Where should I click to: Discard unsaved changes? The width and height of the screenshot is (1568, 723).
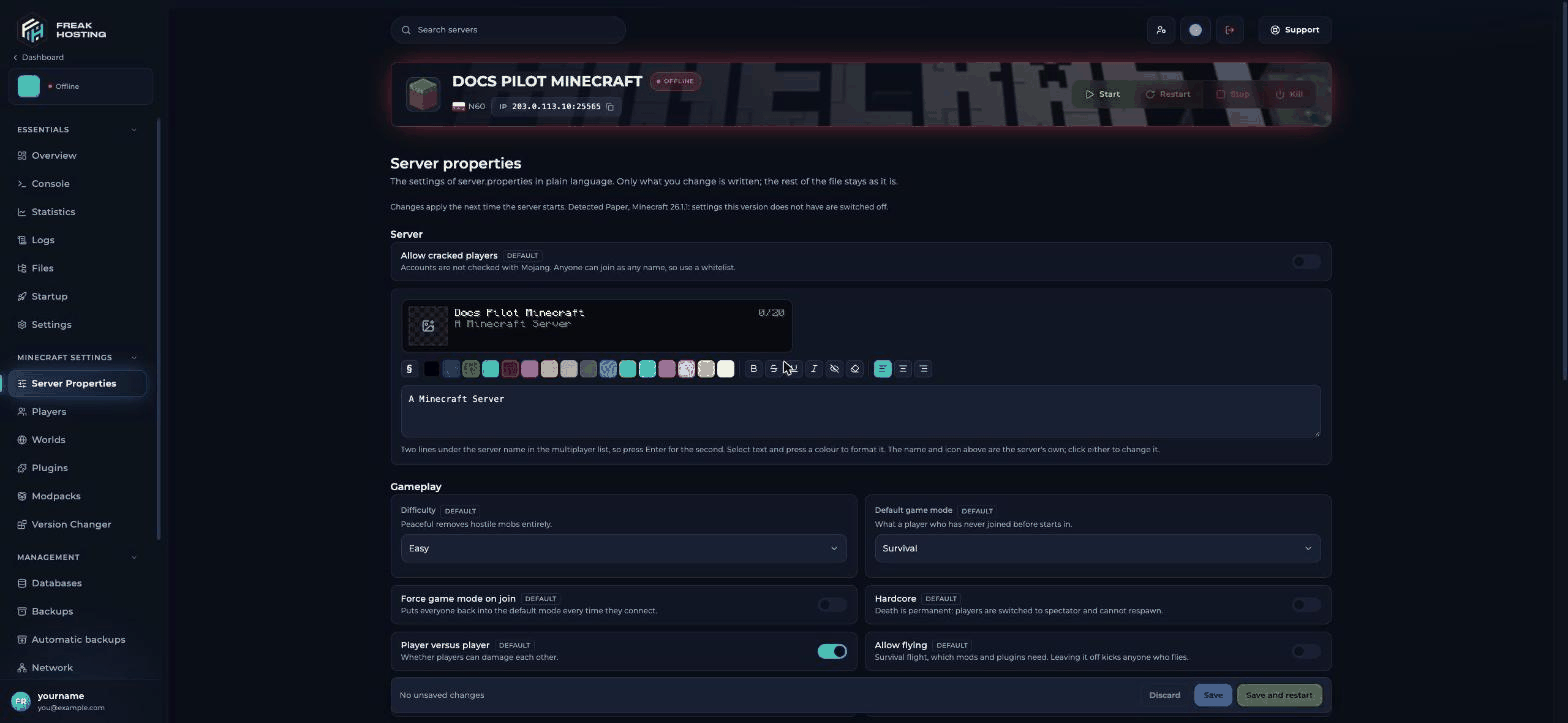pos(1164,695)
